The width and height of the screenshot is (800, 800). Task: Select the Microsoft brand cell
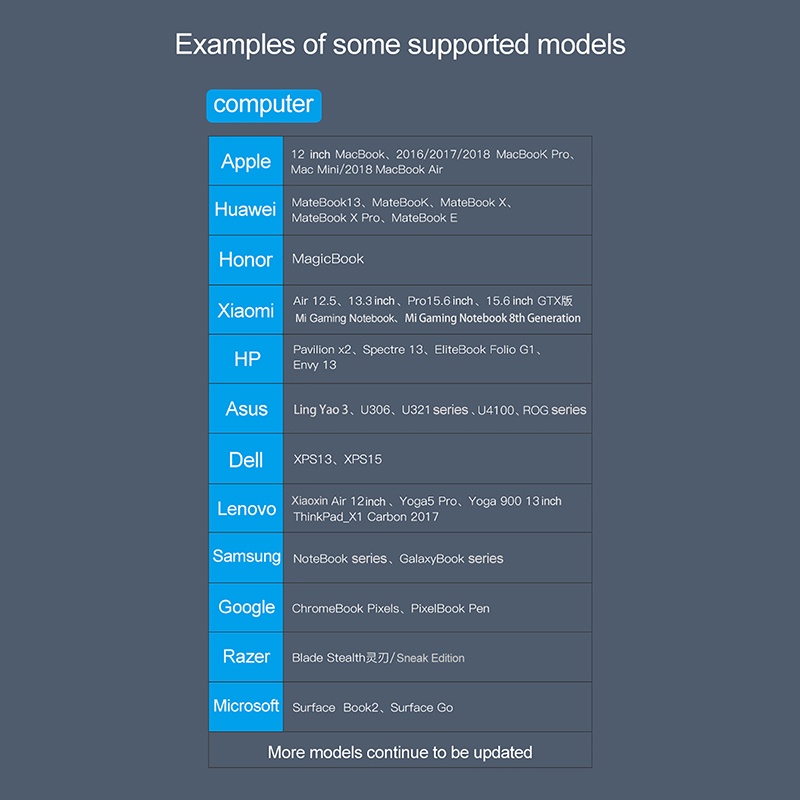[246, 707]
